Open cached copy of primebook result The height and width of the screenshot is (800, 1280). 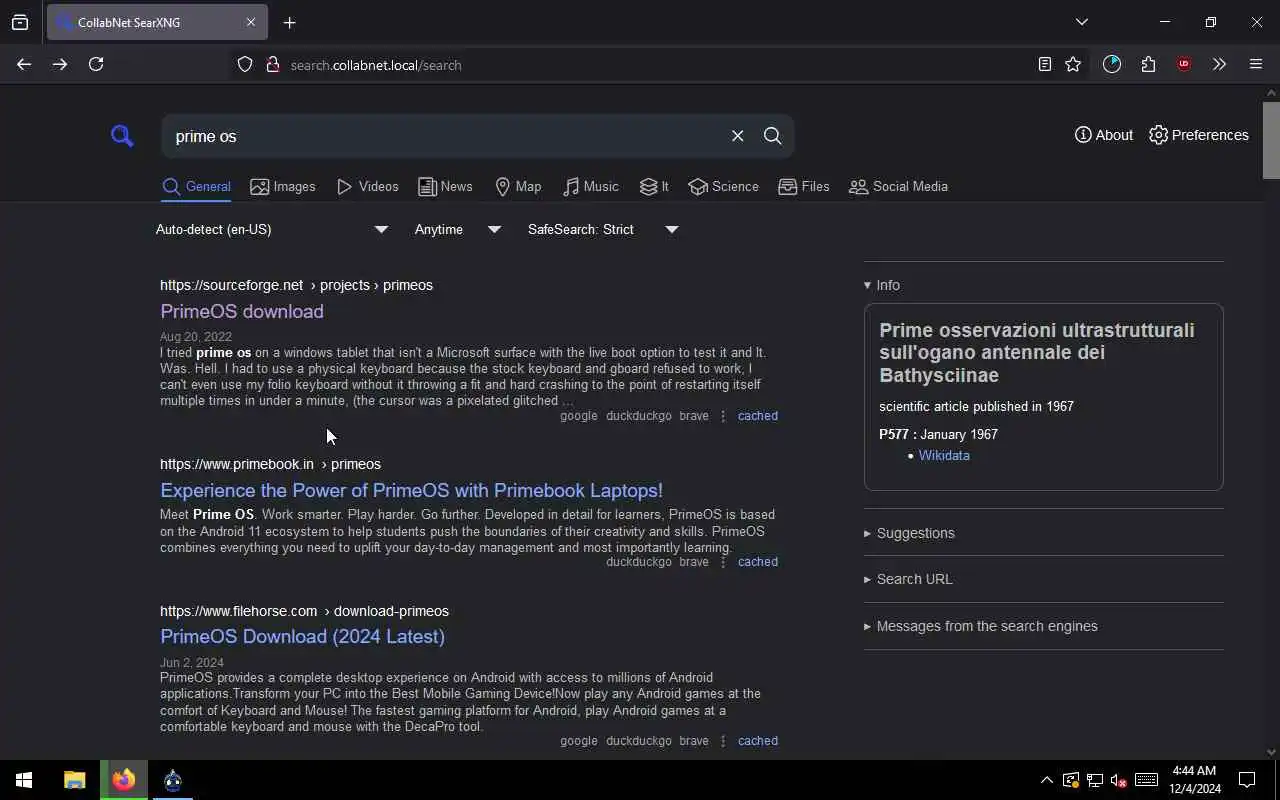click(757, 562)
